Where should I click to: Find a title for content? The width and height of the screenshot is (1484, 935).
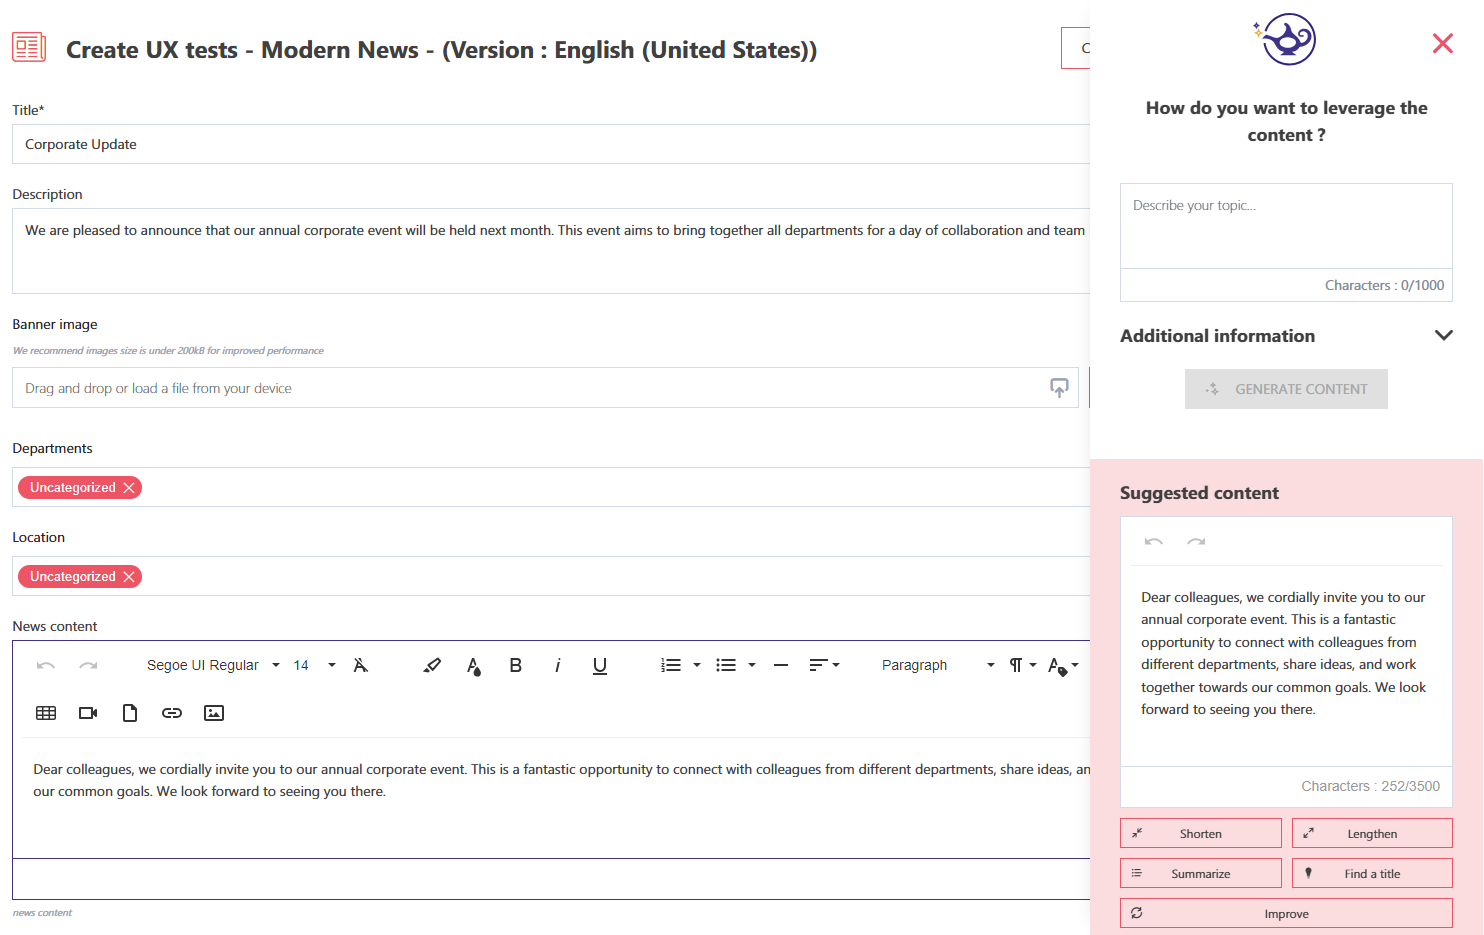(x=1372, y=873)
